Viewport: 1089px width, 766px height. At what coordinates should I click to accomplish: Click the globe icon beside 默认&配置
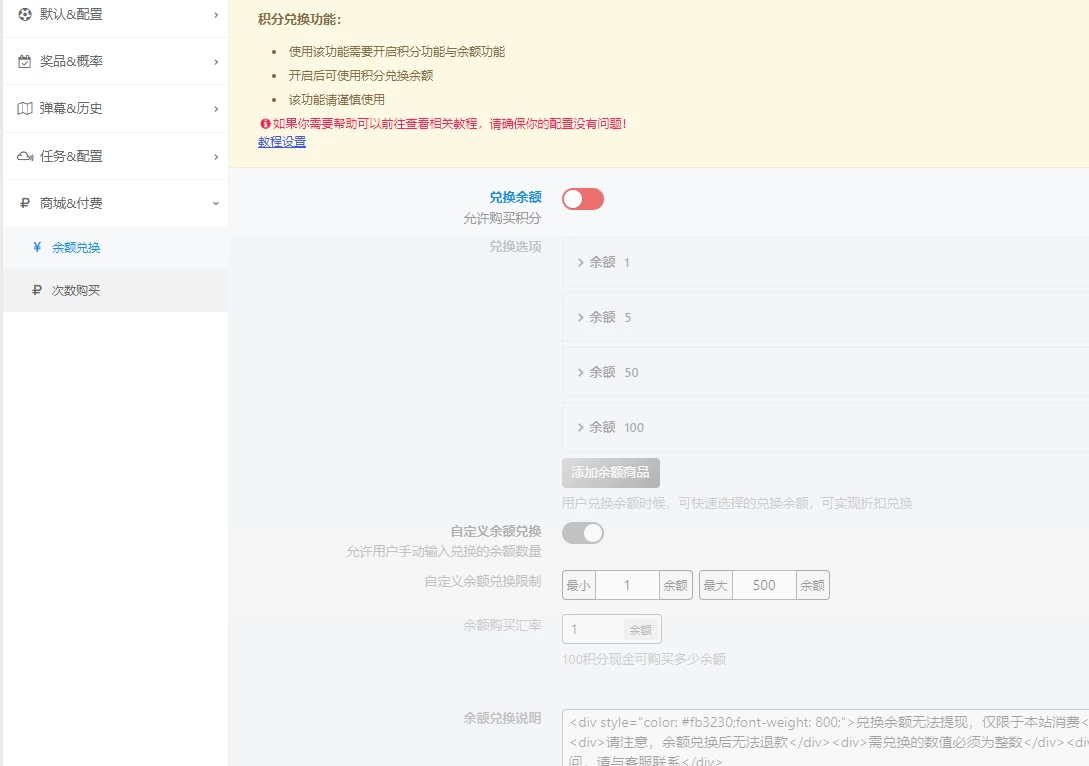[x=25, y=15]
